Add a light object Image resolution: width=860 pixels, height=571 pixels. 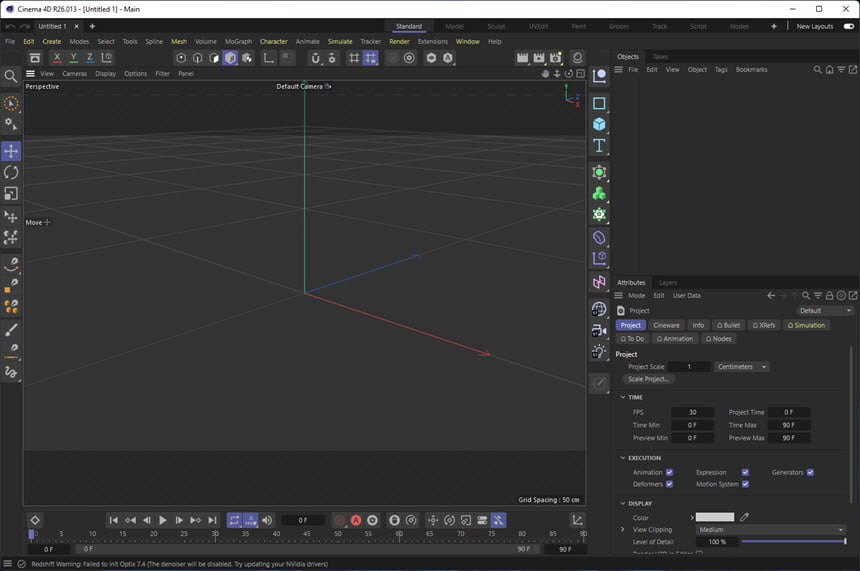click(x=599, y=352)
